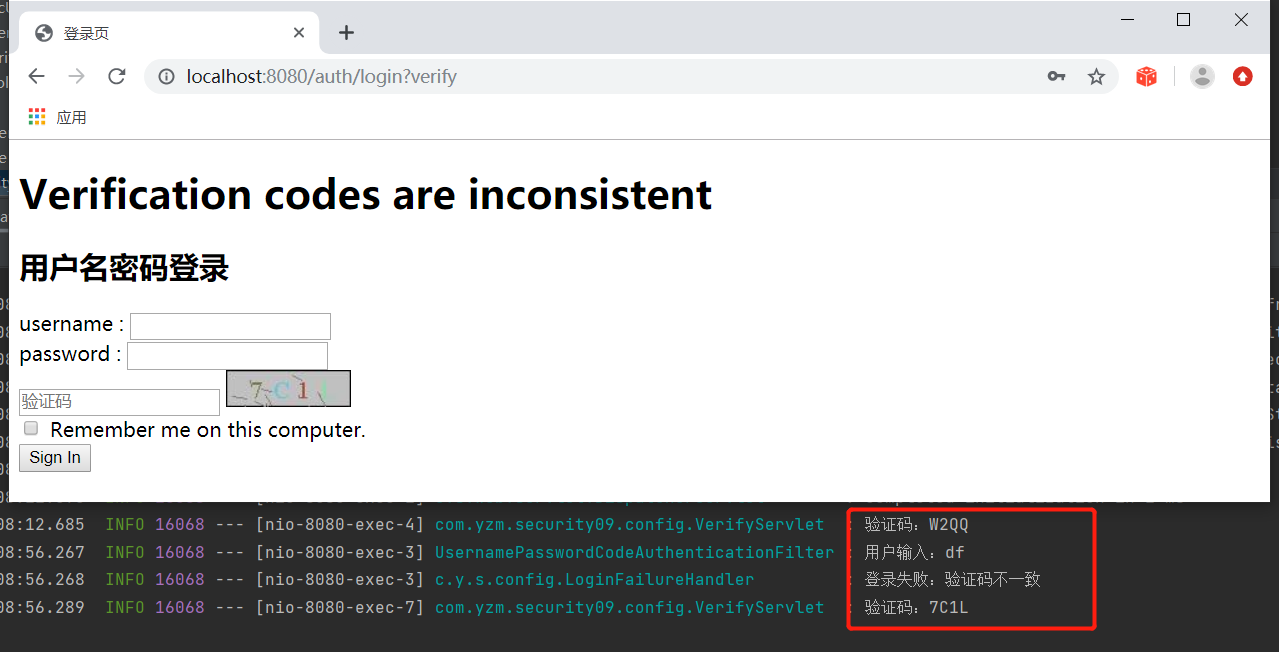1279x652 pixels.
Task: Click the VerifySetvlet log line 验证码:W2QQ
Action: tap(917, 525)
